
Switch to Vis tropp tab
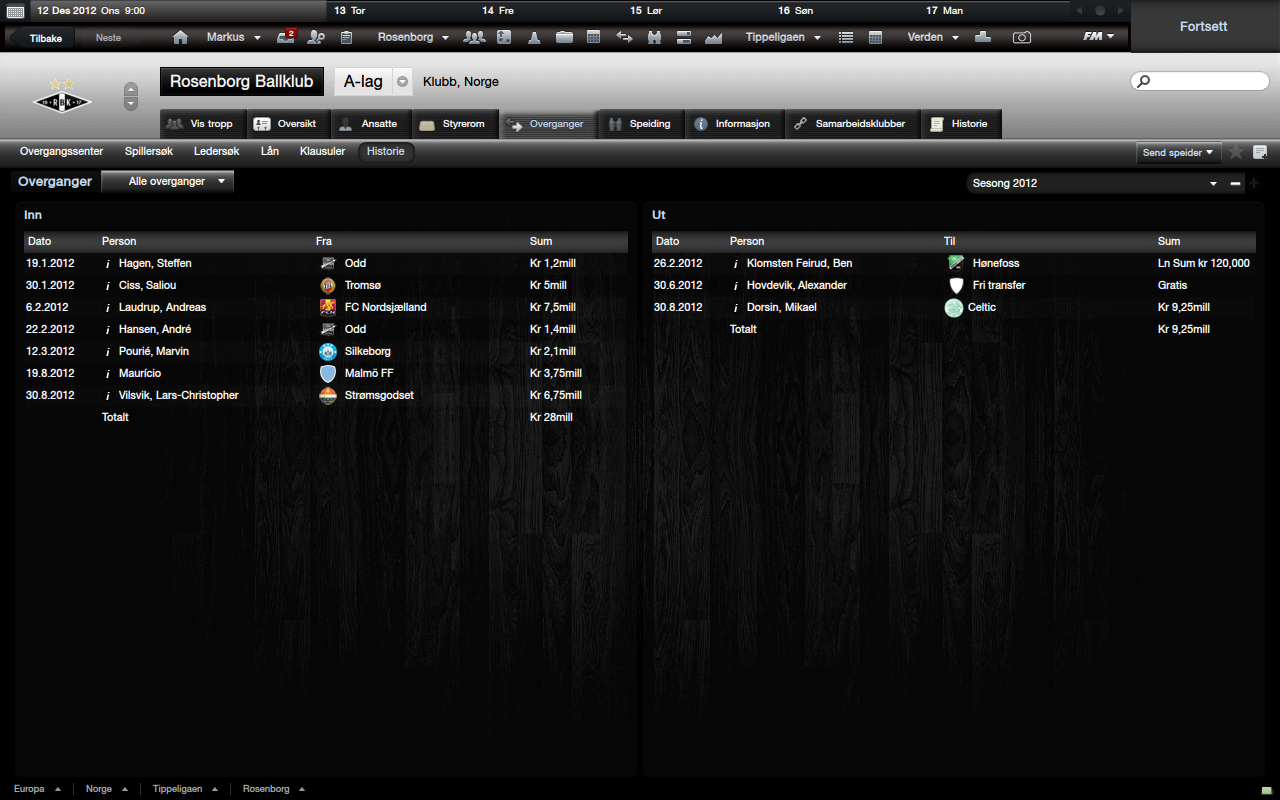201,124
